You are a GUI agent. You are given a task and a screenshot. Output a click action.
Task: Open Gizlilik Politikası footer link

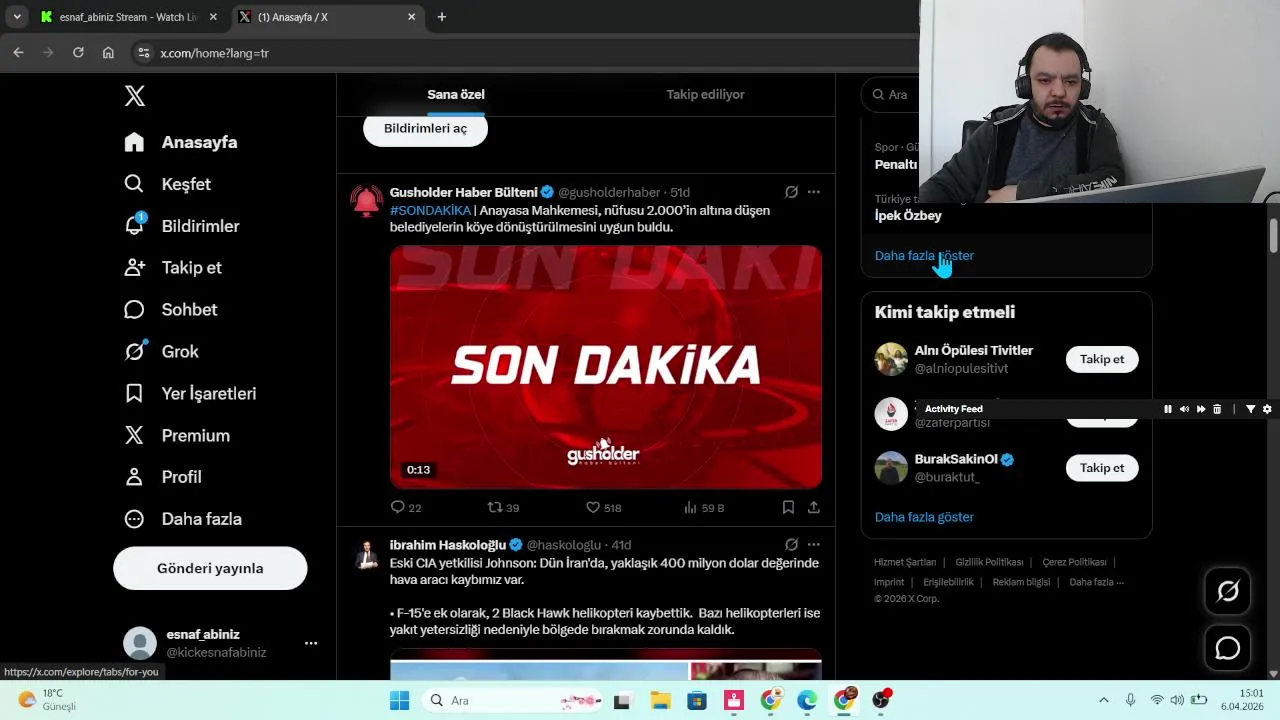coord(989,562)
